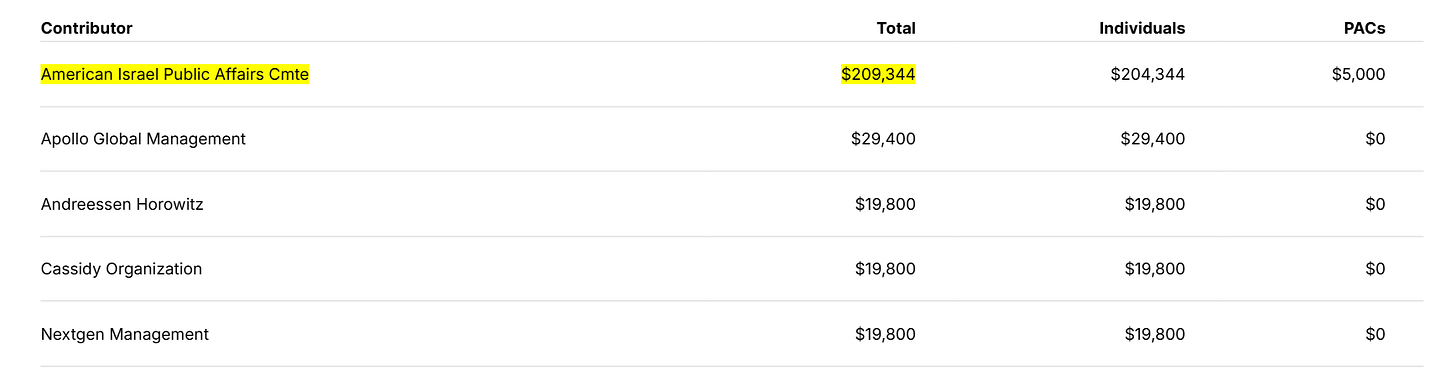Viewport: 1456px width, 376px height.
Task: Click the $5,000 PACs amount
Action: point(1359,74)
